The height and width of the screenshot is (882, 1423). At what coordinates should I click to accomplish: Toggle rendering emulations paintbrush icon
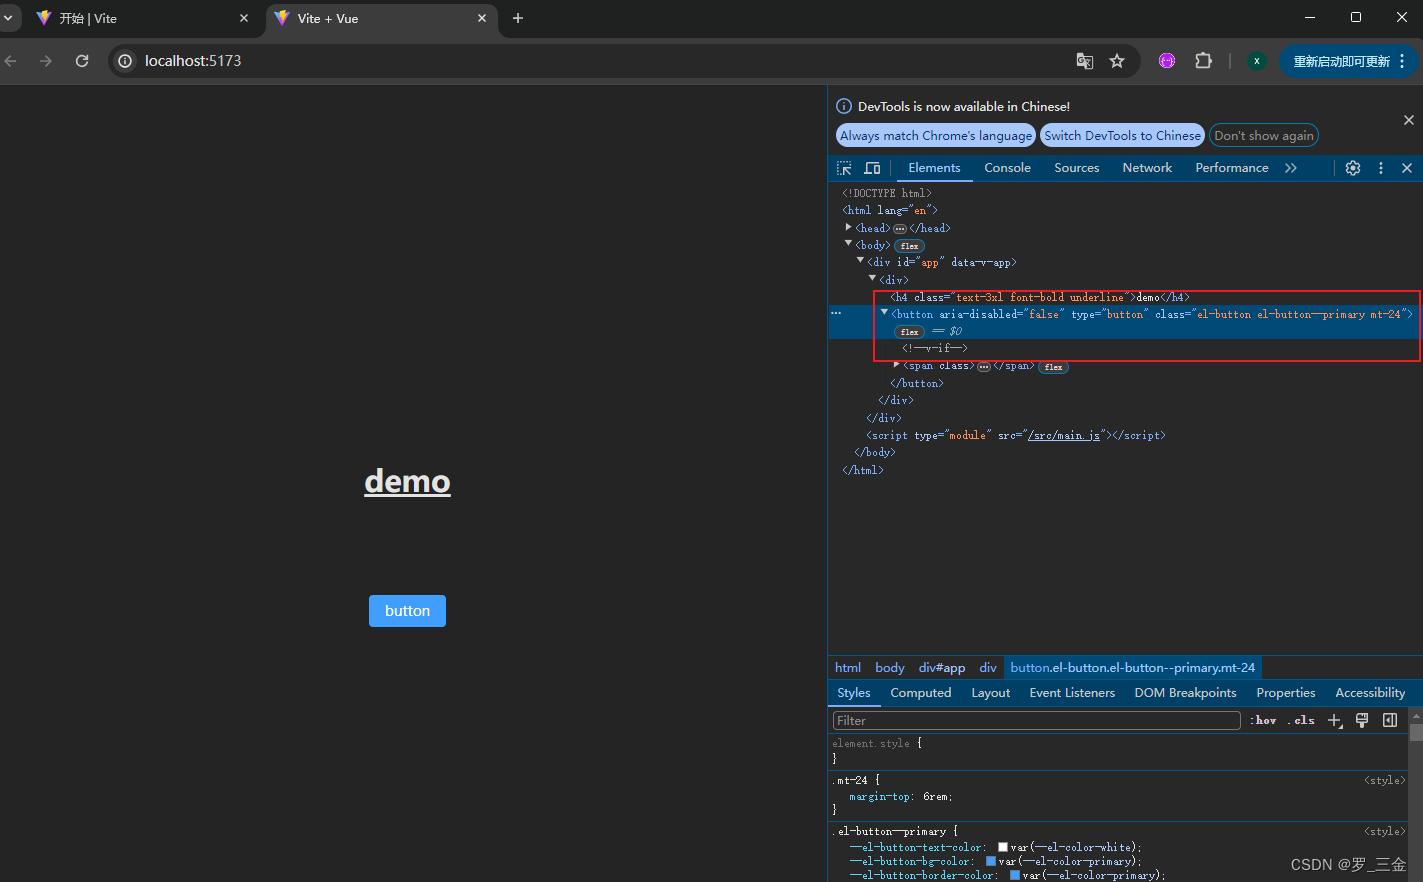(1362, 720)
